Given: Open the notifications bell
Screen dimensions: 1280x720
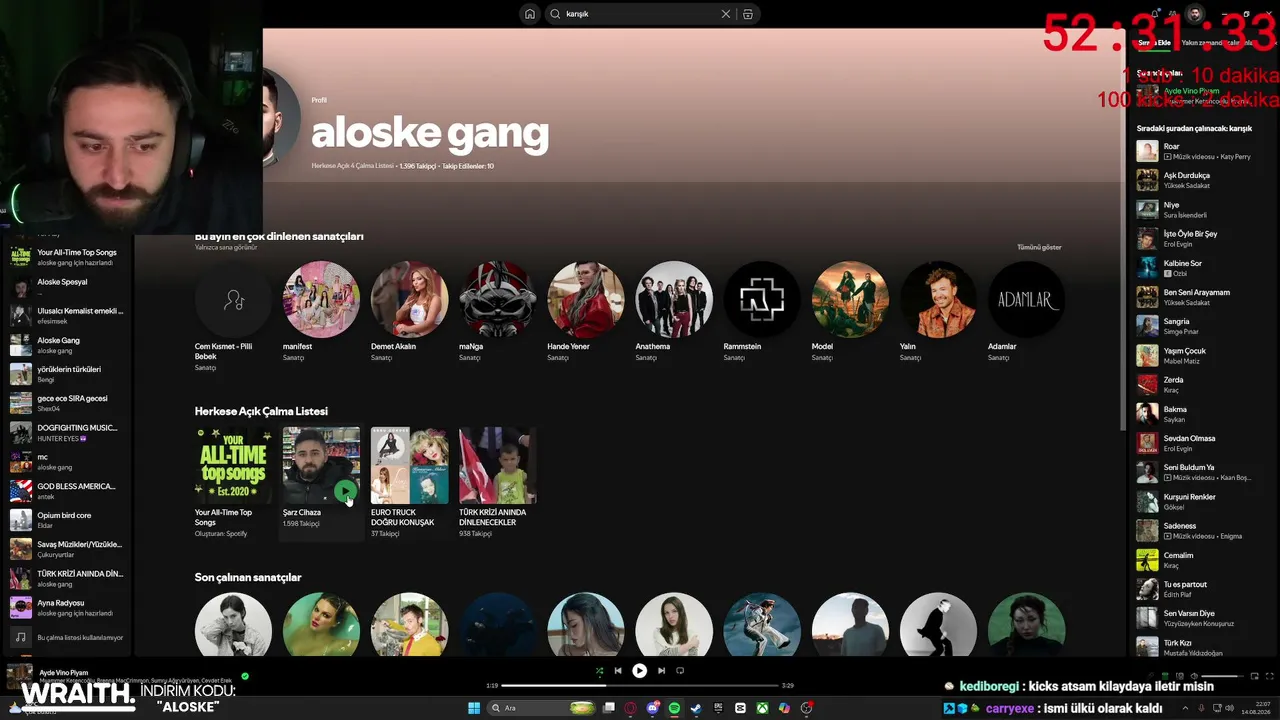Looking at the screenshot, I should click(1155, 14).
